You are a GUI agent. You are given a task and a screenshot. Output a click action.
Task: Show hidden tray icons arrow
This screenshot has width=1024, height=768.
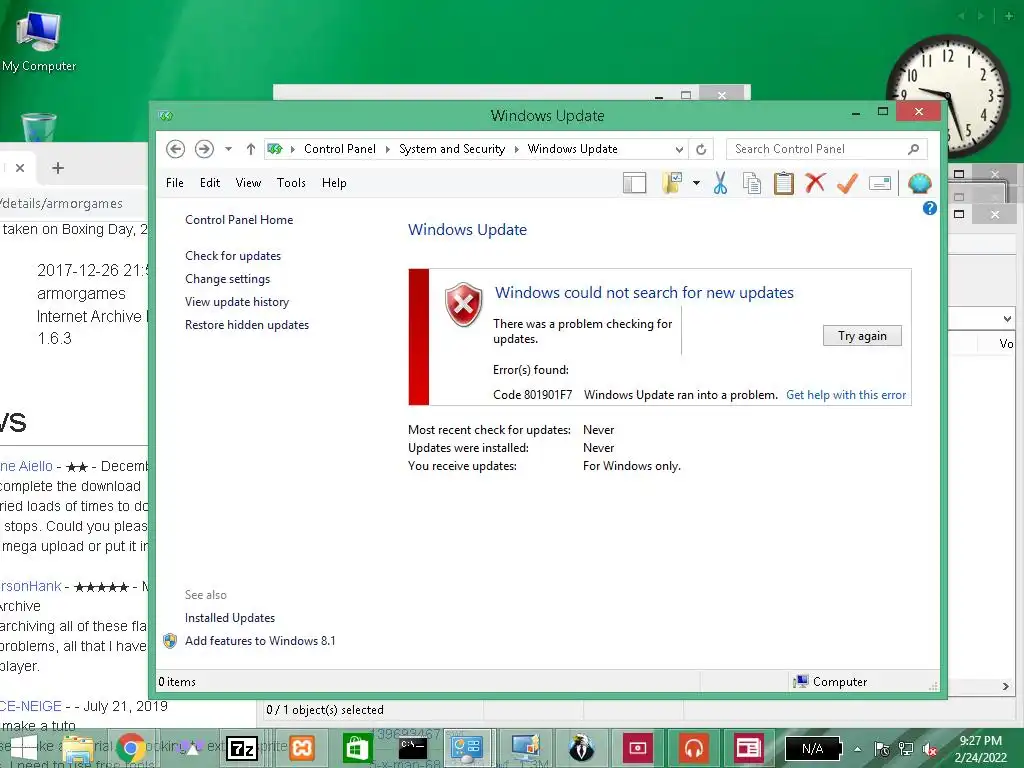click(x=857, y=749)
